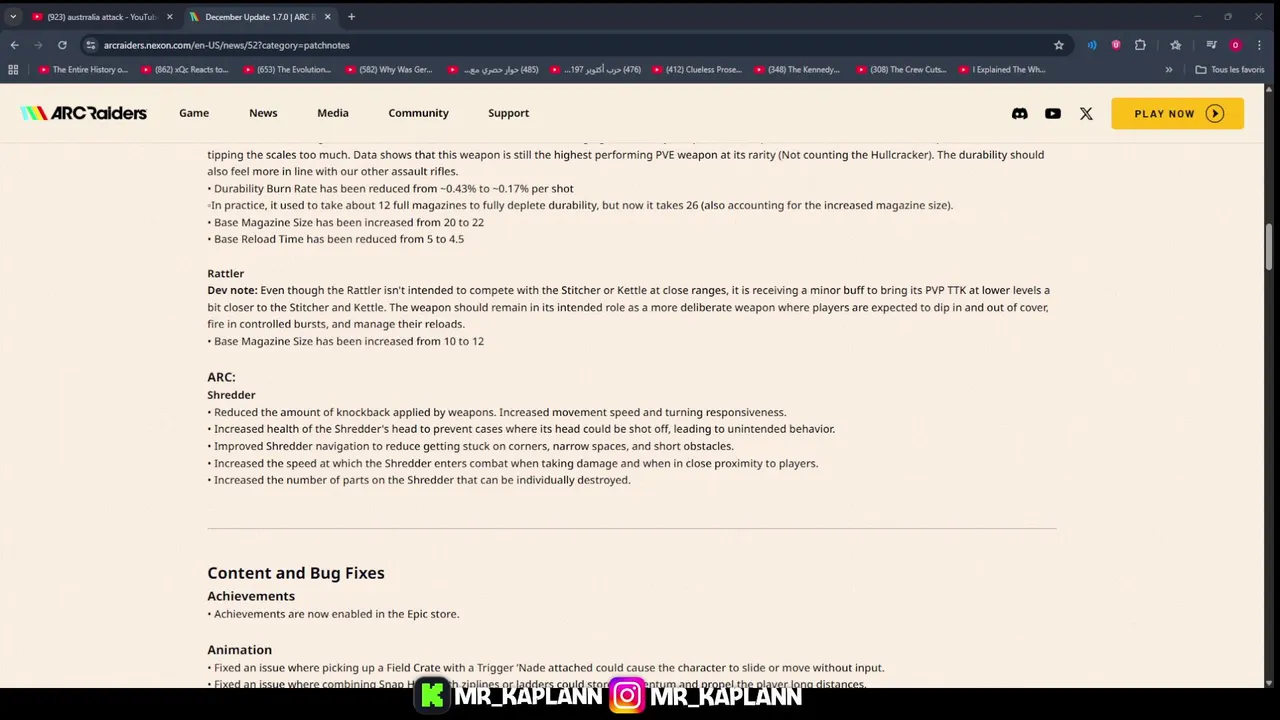Switch to the 'australia attack - YouTube' tab
The height and width of the screenshot is (720, 1280).
[x=102, y=17]
